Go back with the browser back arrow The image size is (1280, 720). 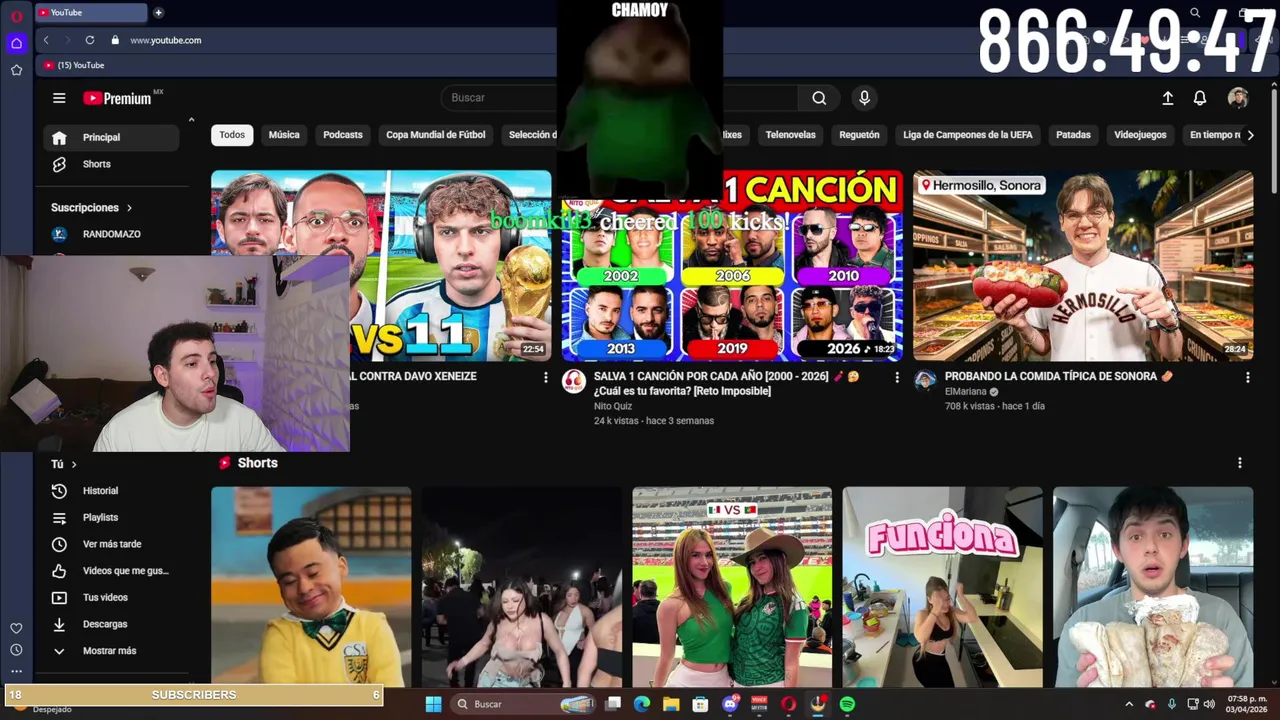pyautogui.click(x=46, y=40)
